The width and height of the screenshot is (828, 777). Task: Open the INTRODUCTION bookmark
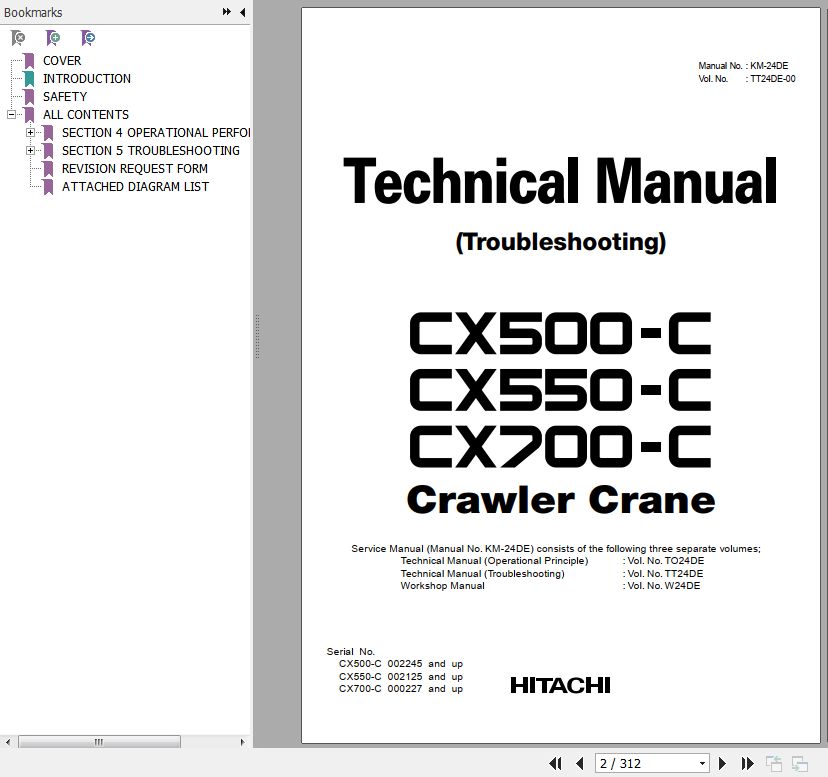[x=87, y=79]
